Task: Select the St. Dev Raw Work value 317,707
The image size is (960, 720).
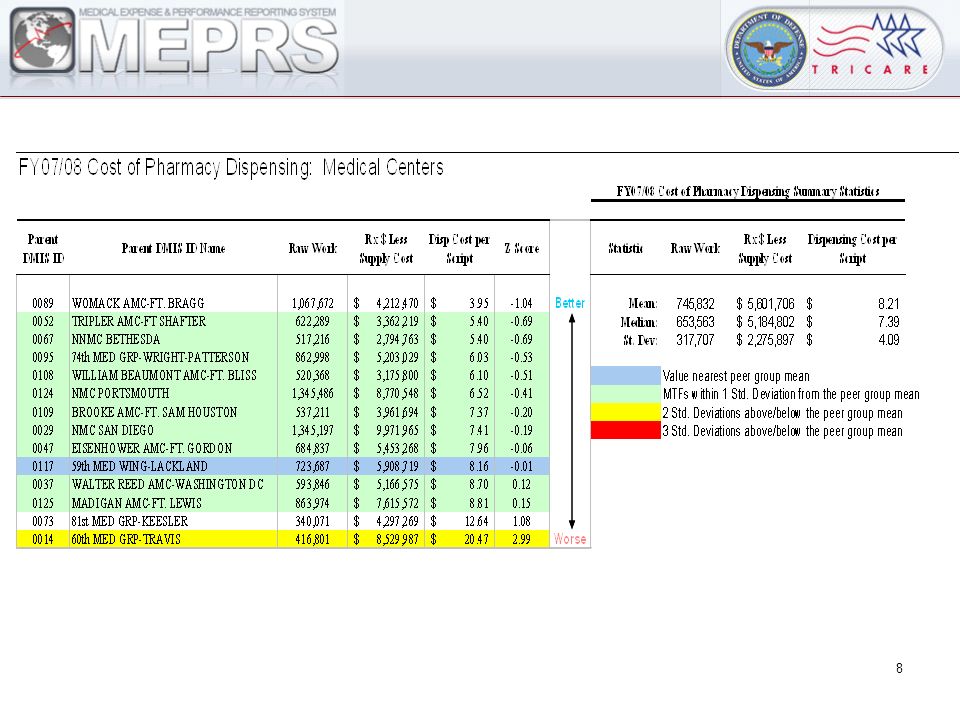Action: 696,340
